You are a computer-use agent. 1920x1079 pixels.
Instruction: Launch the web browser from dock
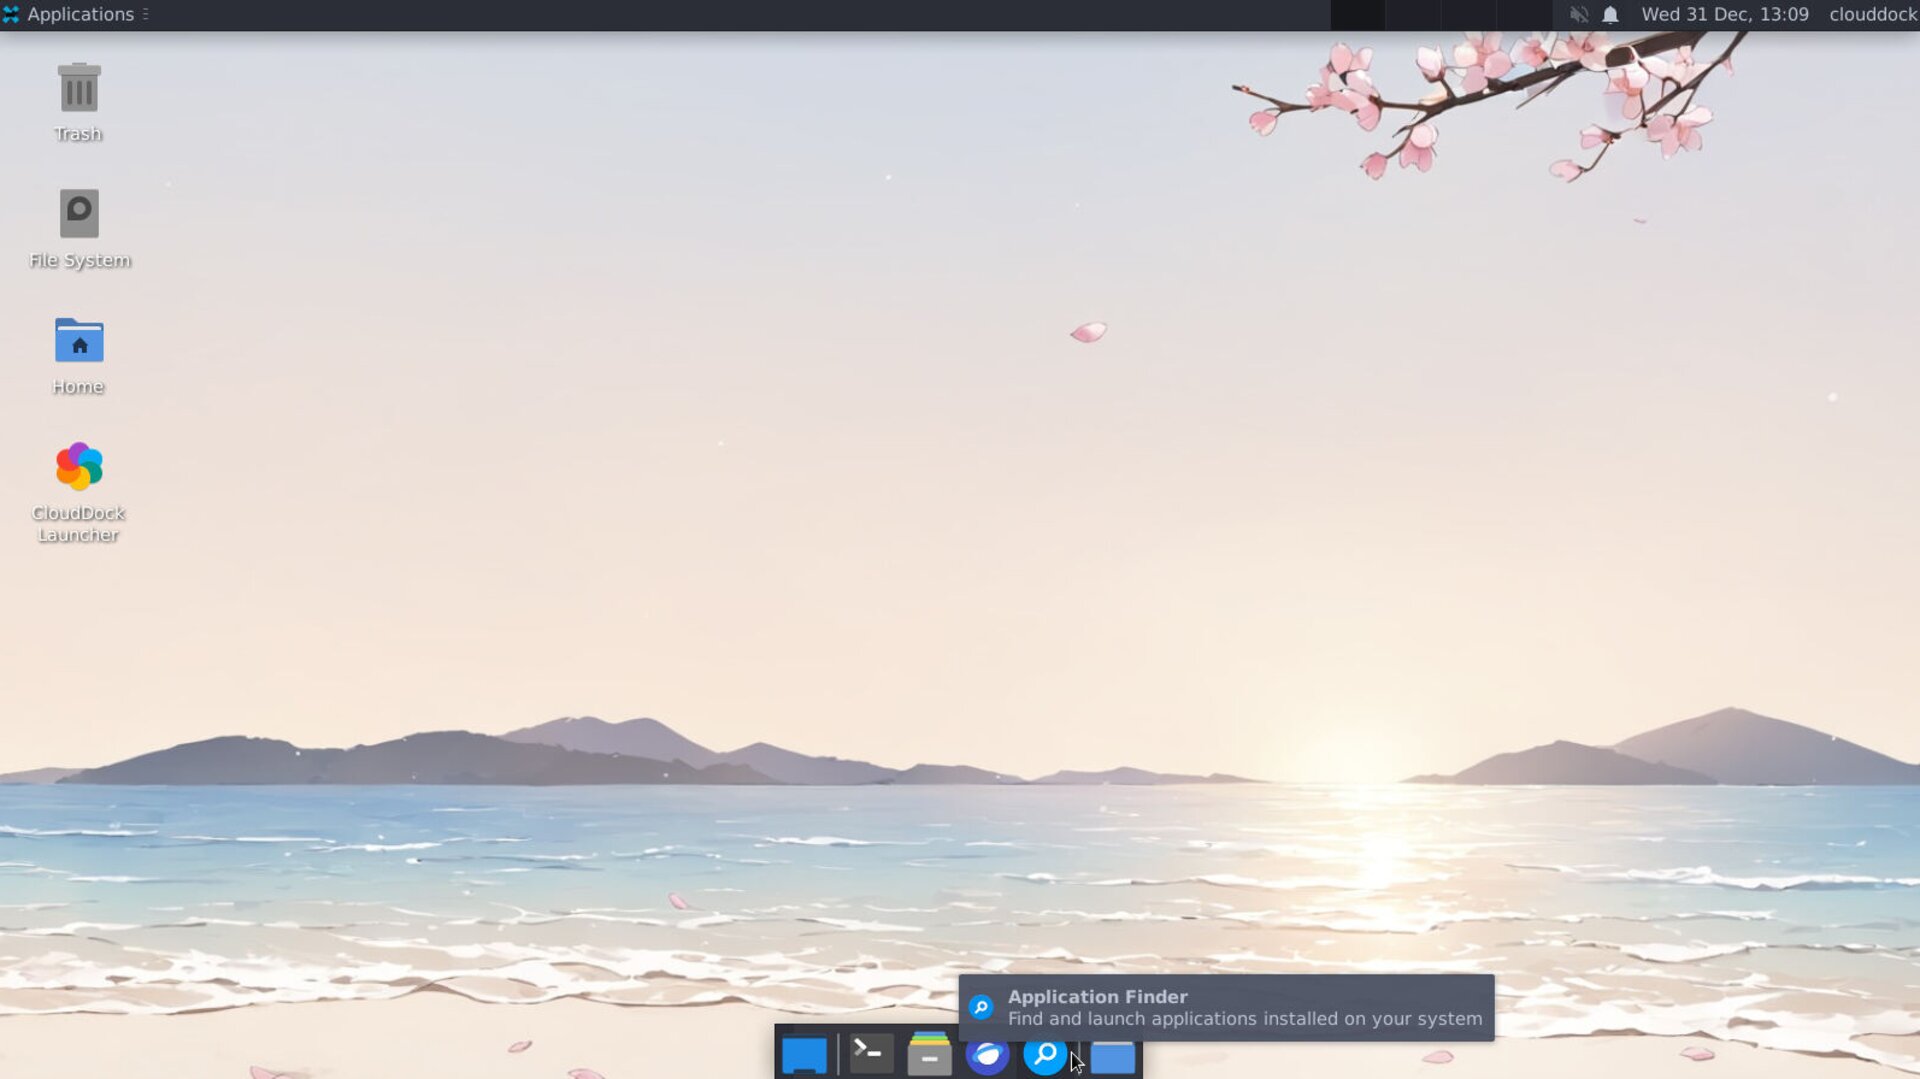pyautogui.click(x=987, y=1055)
